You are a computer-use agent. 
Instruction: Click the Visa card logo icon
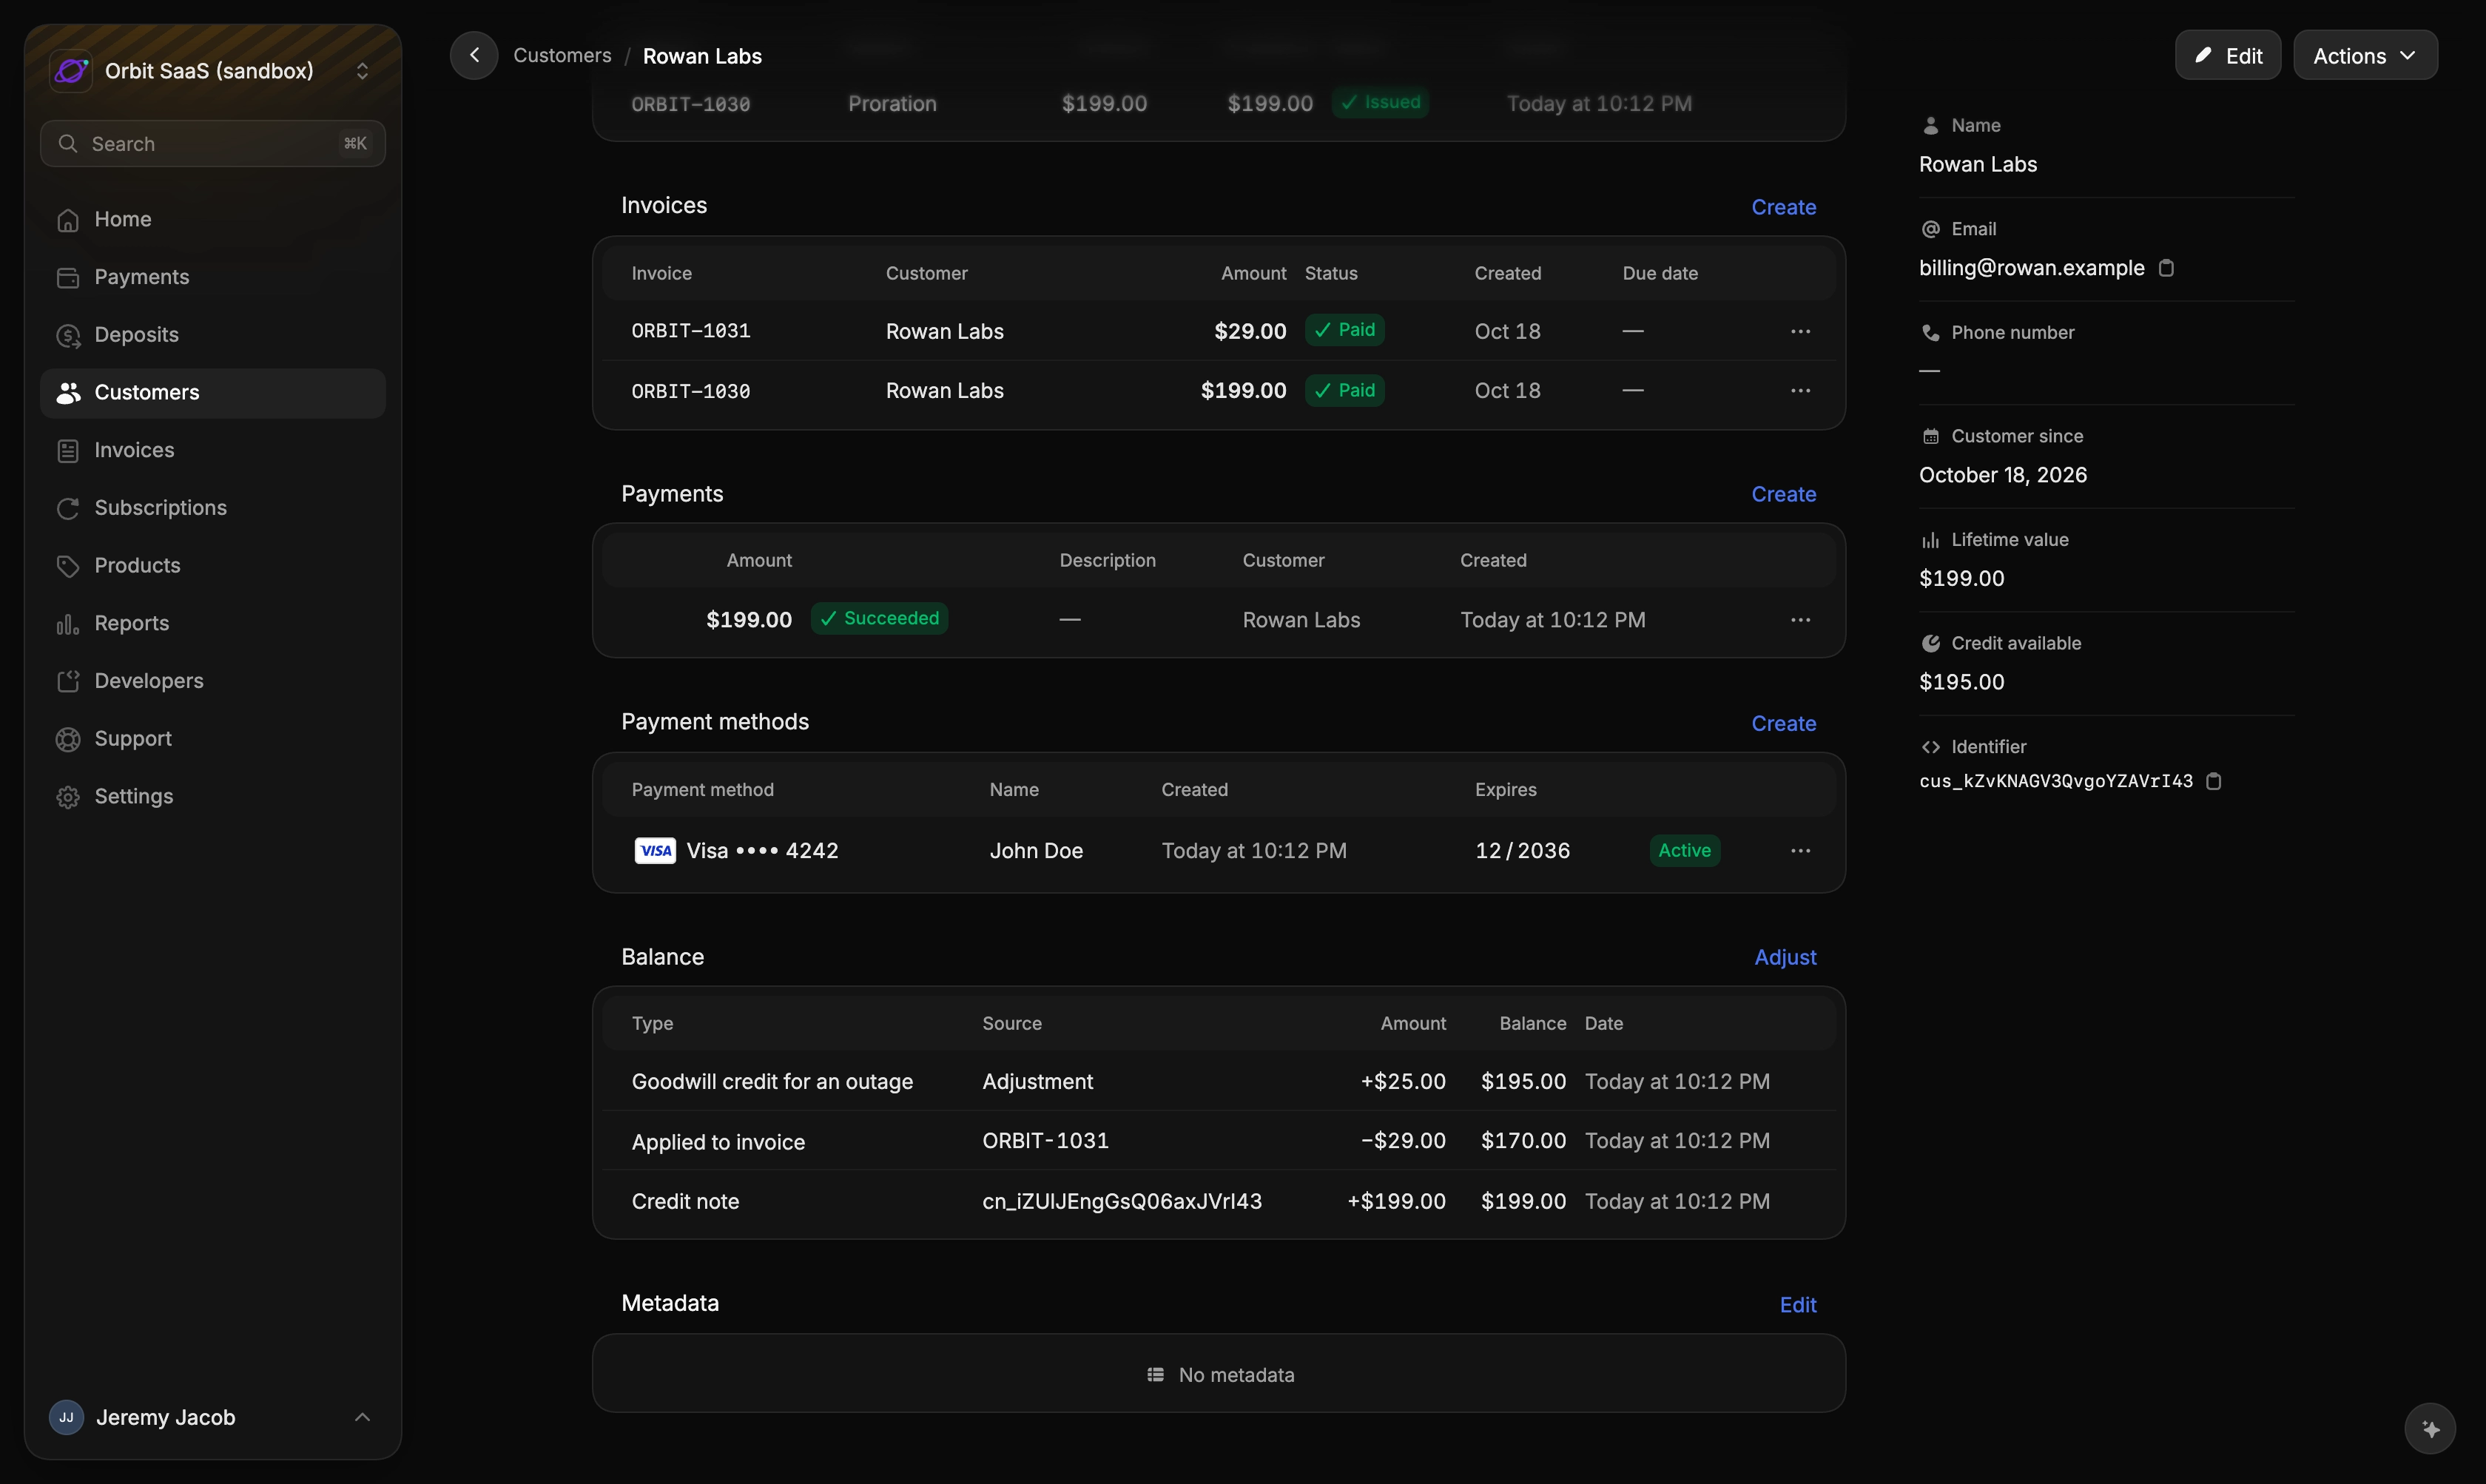[655, 851]
